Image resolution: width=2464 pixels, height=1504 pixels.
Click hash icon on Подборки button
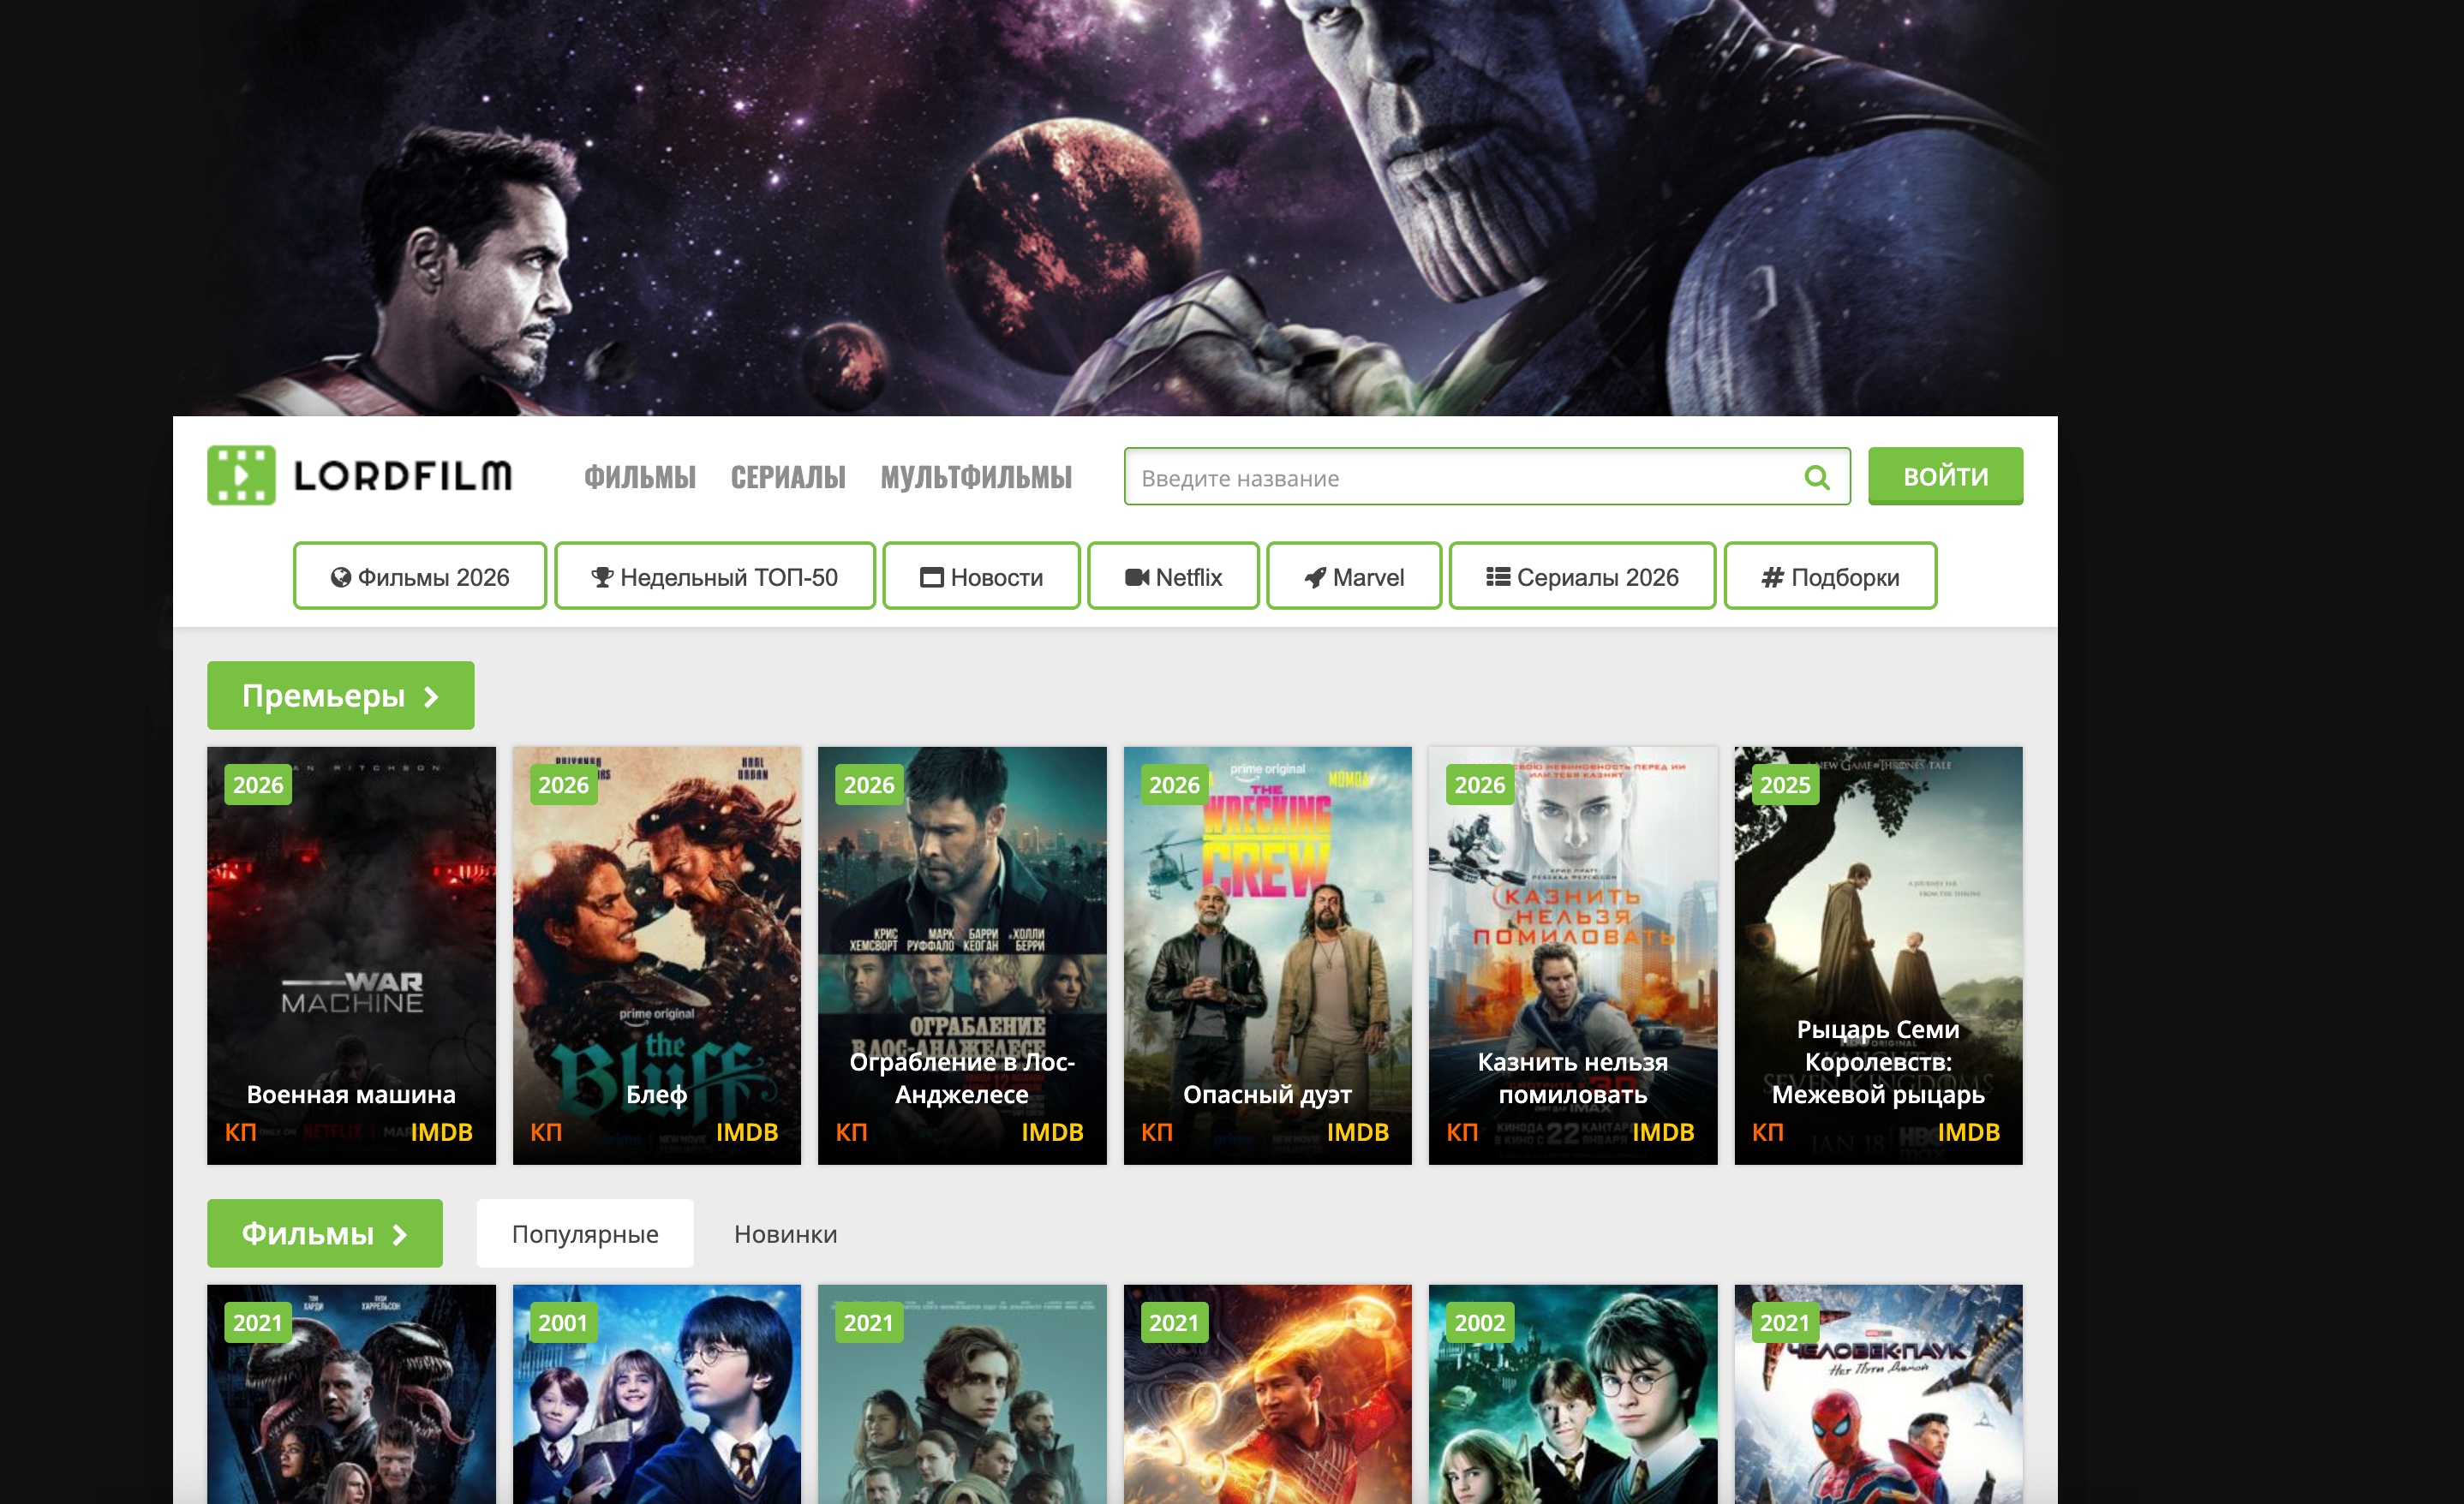(x=1772, y=577)
